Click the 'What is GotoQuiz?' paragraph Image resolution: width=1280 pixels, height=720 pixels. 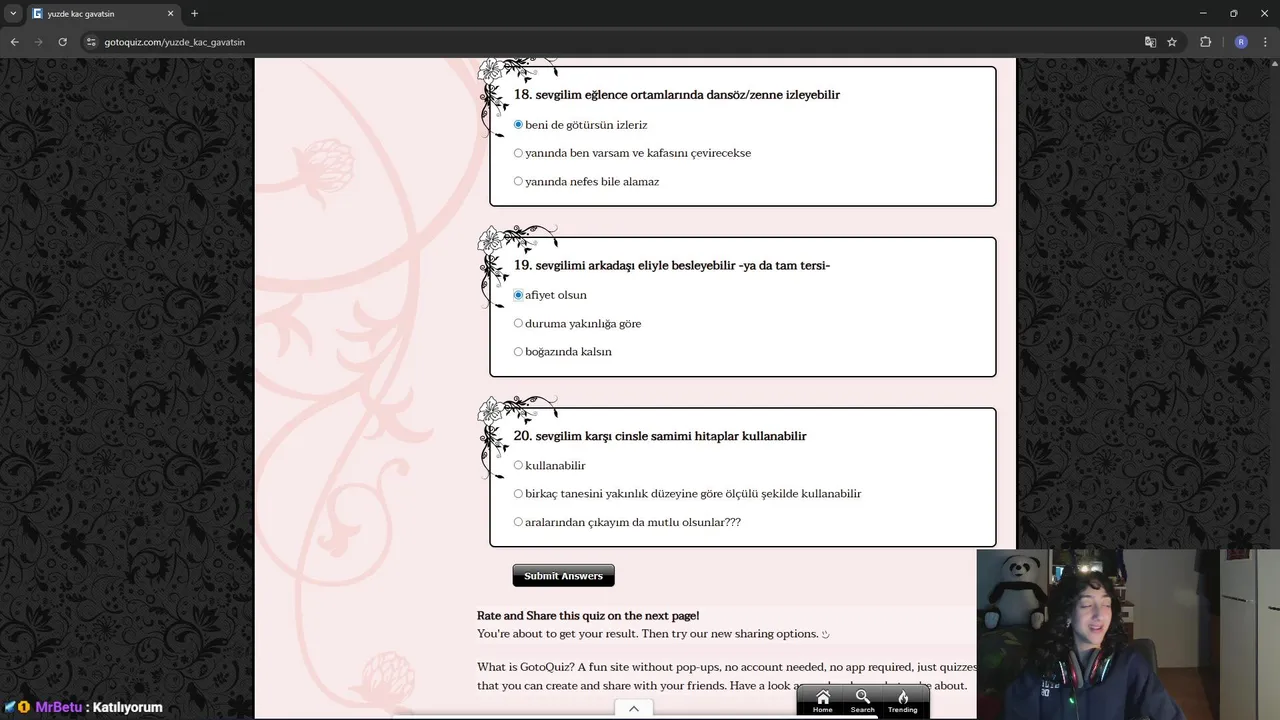[x=727, y=676]
